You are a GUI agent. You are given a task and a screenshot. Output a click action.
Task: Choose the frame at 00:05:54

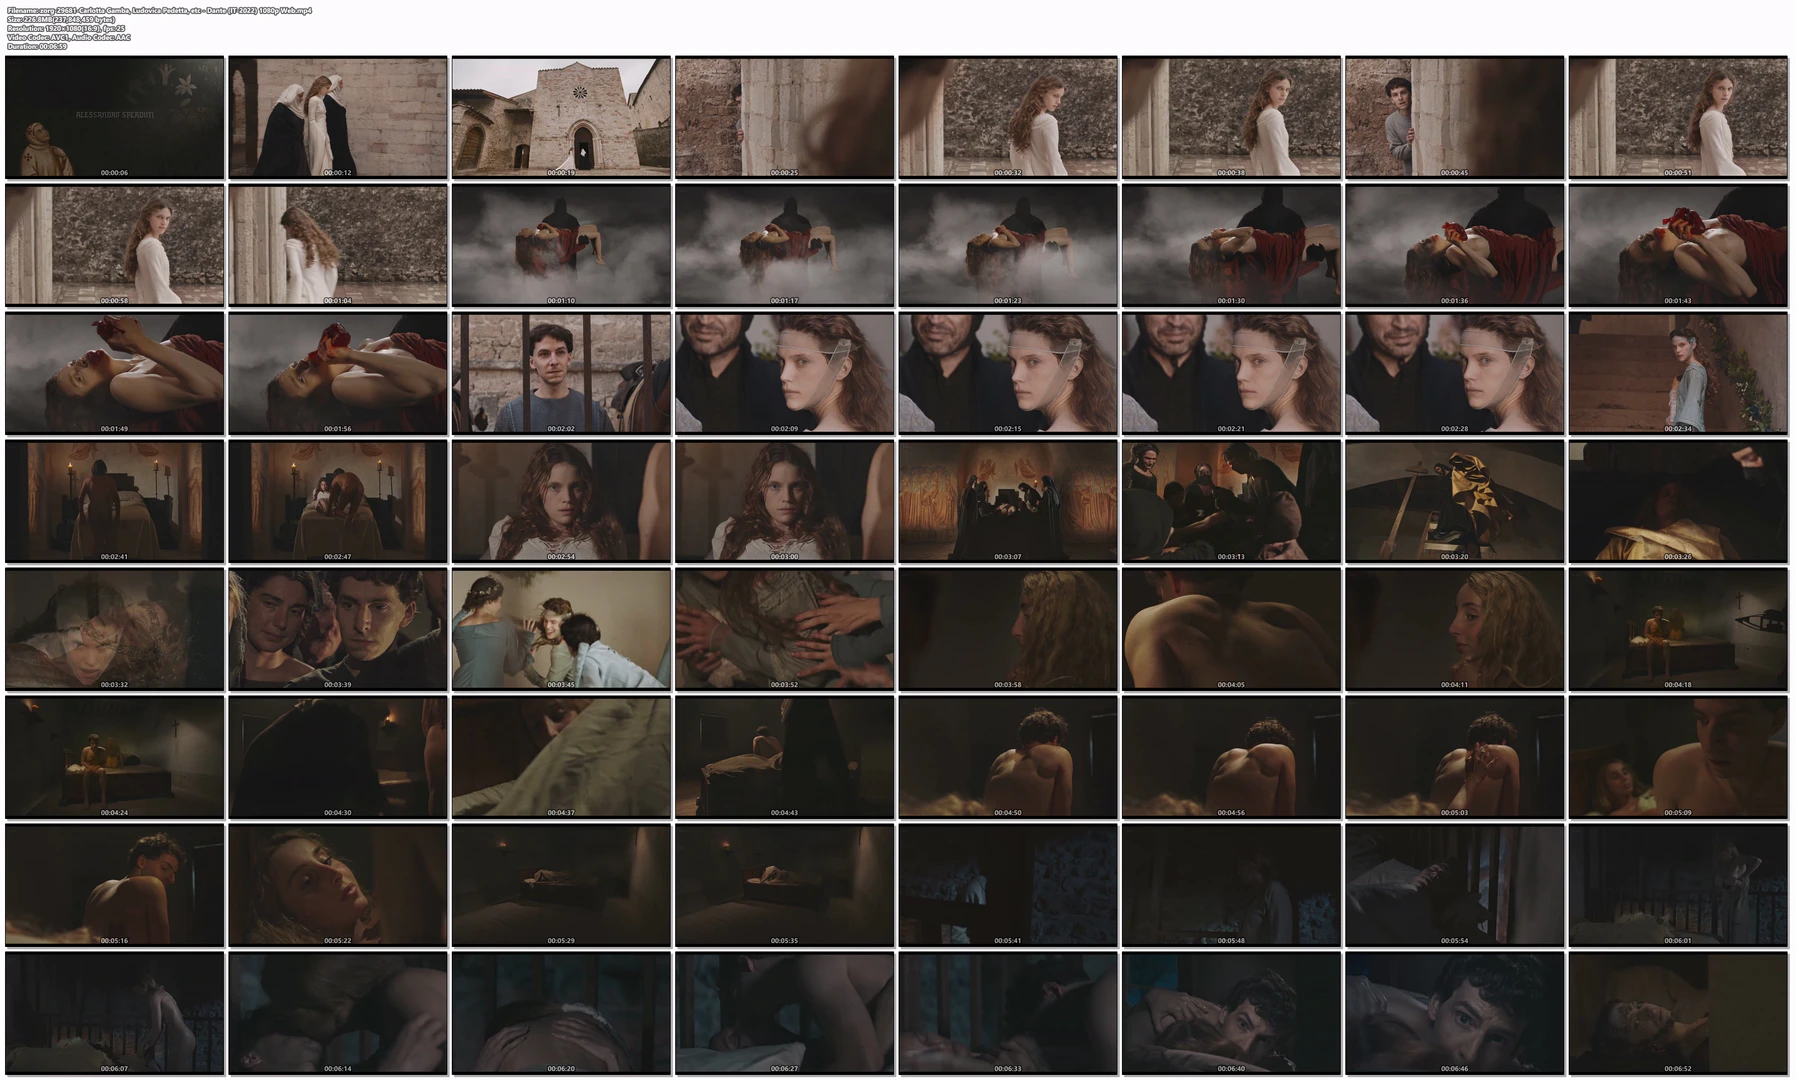coord(1454,885)
